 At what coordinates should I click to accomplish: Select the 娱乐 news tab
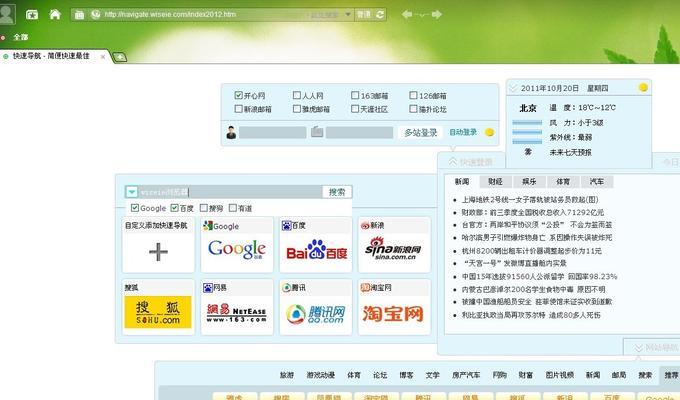point(529,181)
